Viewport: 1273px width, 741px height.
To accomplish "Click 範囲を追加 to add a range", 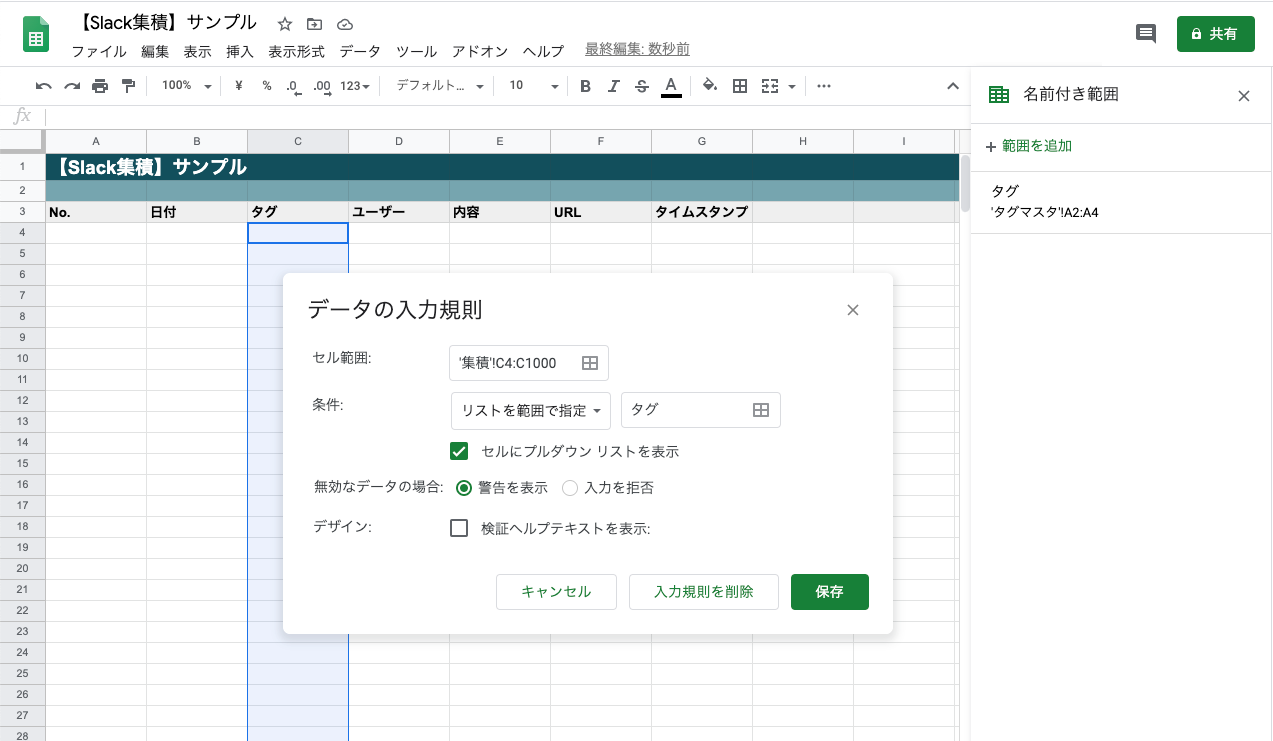I will (x=1029, y=146).
